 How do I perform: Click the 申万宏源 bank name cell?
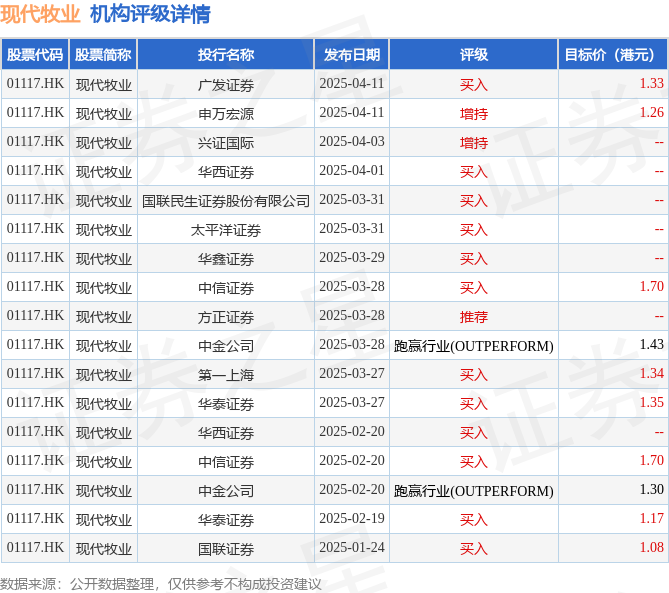(x=226, y=114)
